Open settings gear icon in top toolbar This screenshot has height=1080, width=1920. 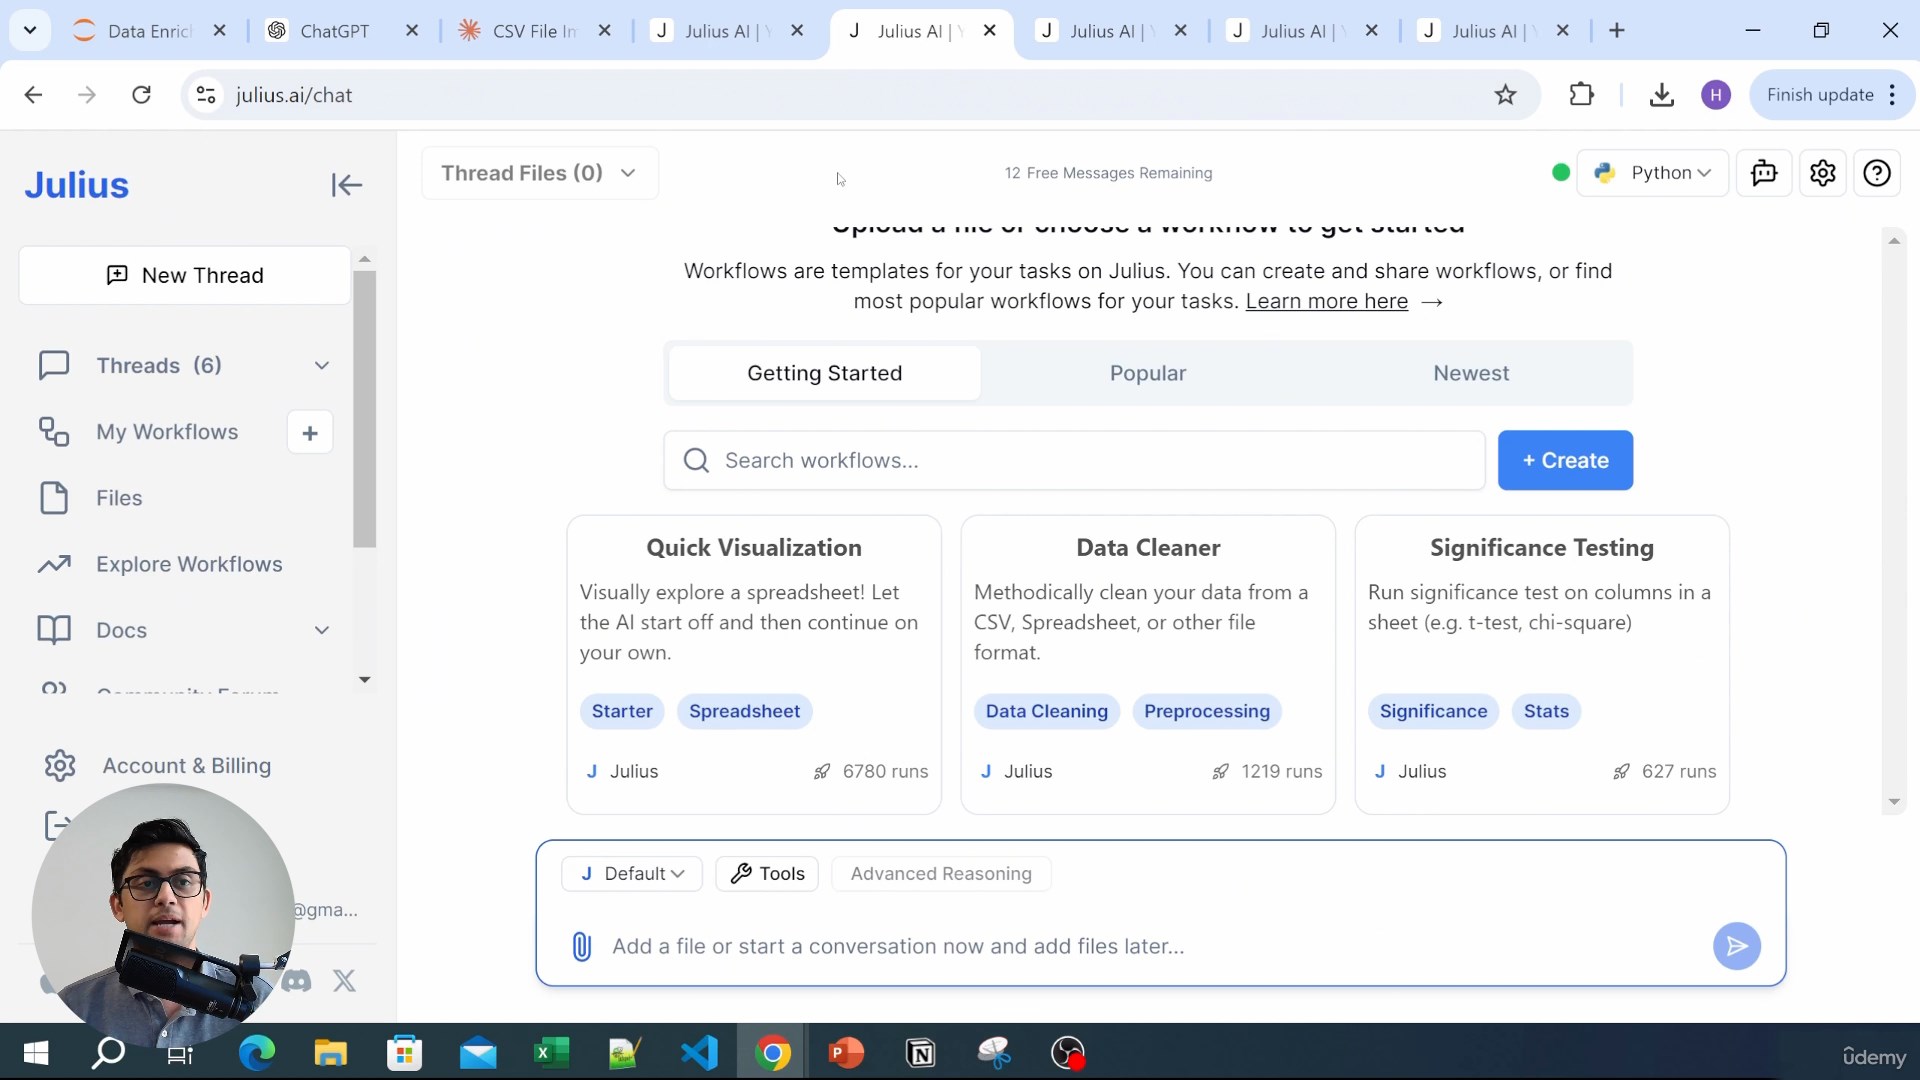(x=1822, y=173)
